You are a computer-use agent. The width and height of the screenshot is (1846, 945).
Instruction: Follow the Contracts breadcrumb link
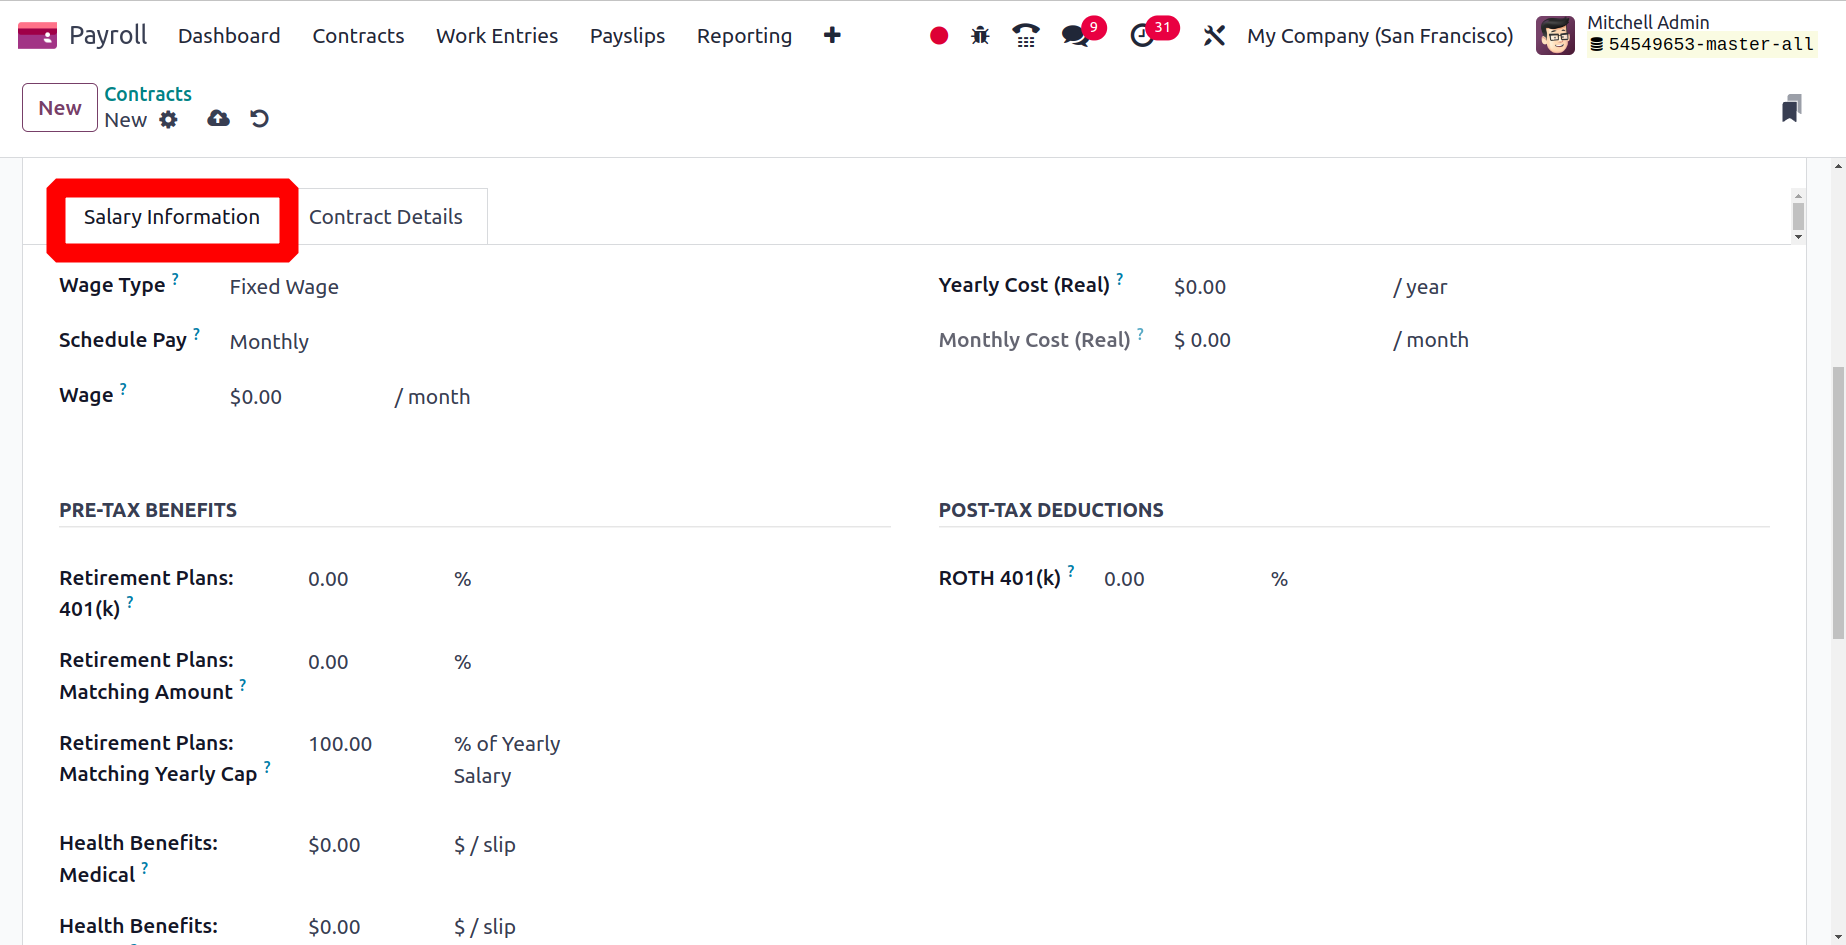click(x=148, y=94)
